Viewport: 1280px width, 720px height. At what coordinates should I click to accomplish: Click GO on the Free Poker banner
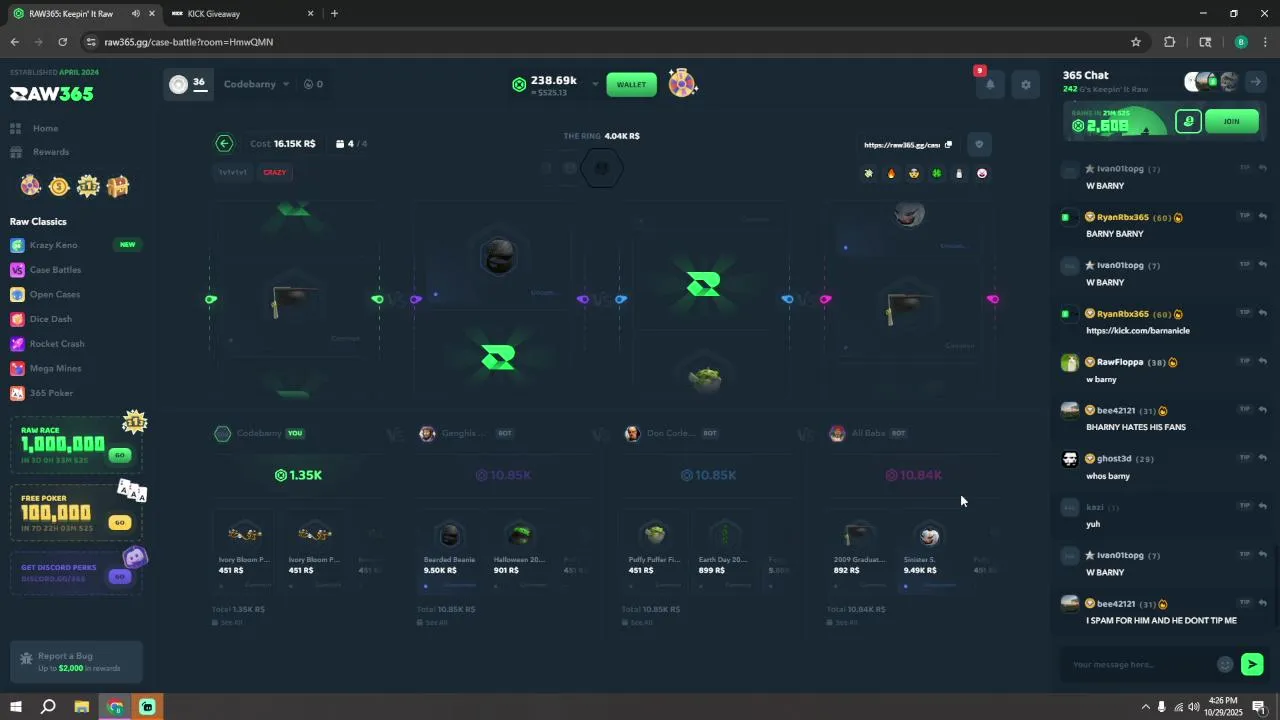(120, 522)
